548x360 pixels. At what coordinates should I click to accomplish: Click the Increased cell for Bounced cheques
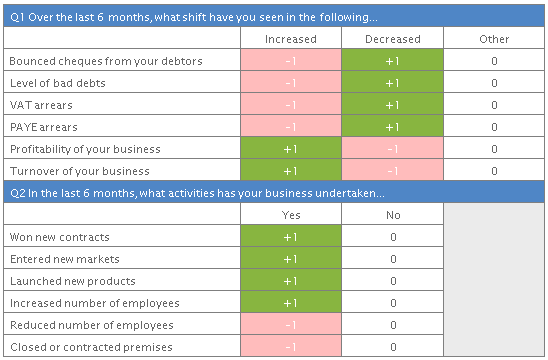coord(291,61)
